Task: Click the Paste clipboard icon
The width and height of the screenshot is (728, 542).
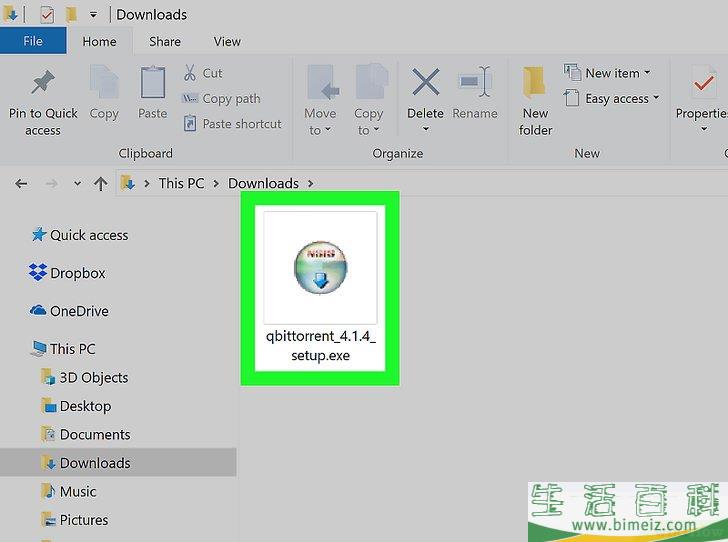Action: 153,84
